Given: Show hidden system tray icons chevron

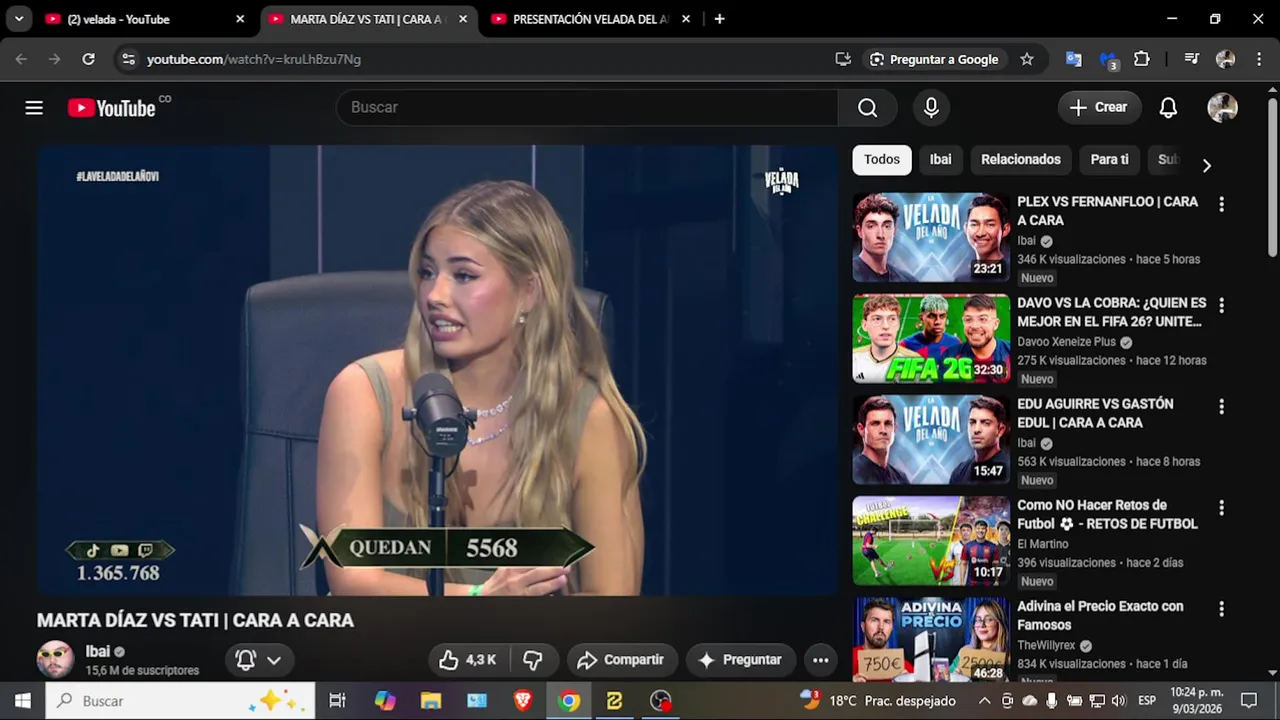Looking at the screenshot, I should [x=984, y=701].
